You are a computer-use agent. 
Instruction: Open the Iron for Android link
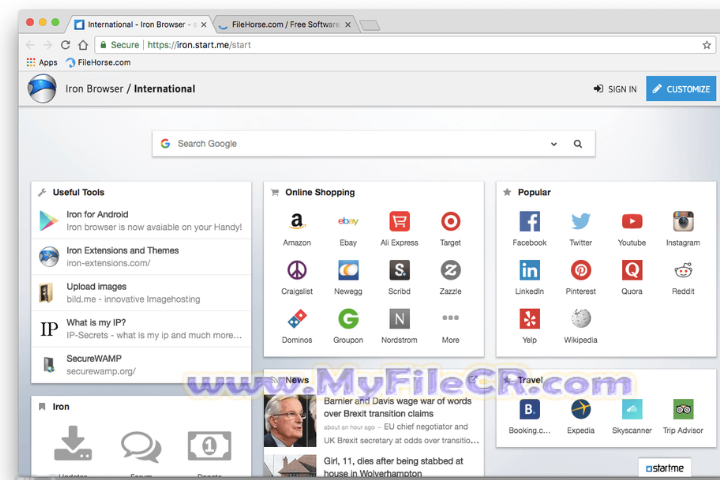tap(141, 221)
